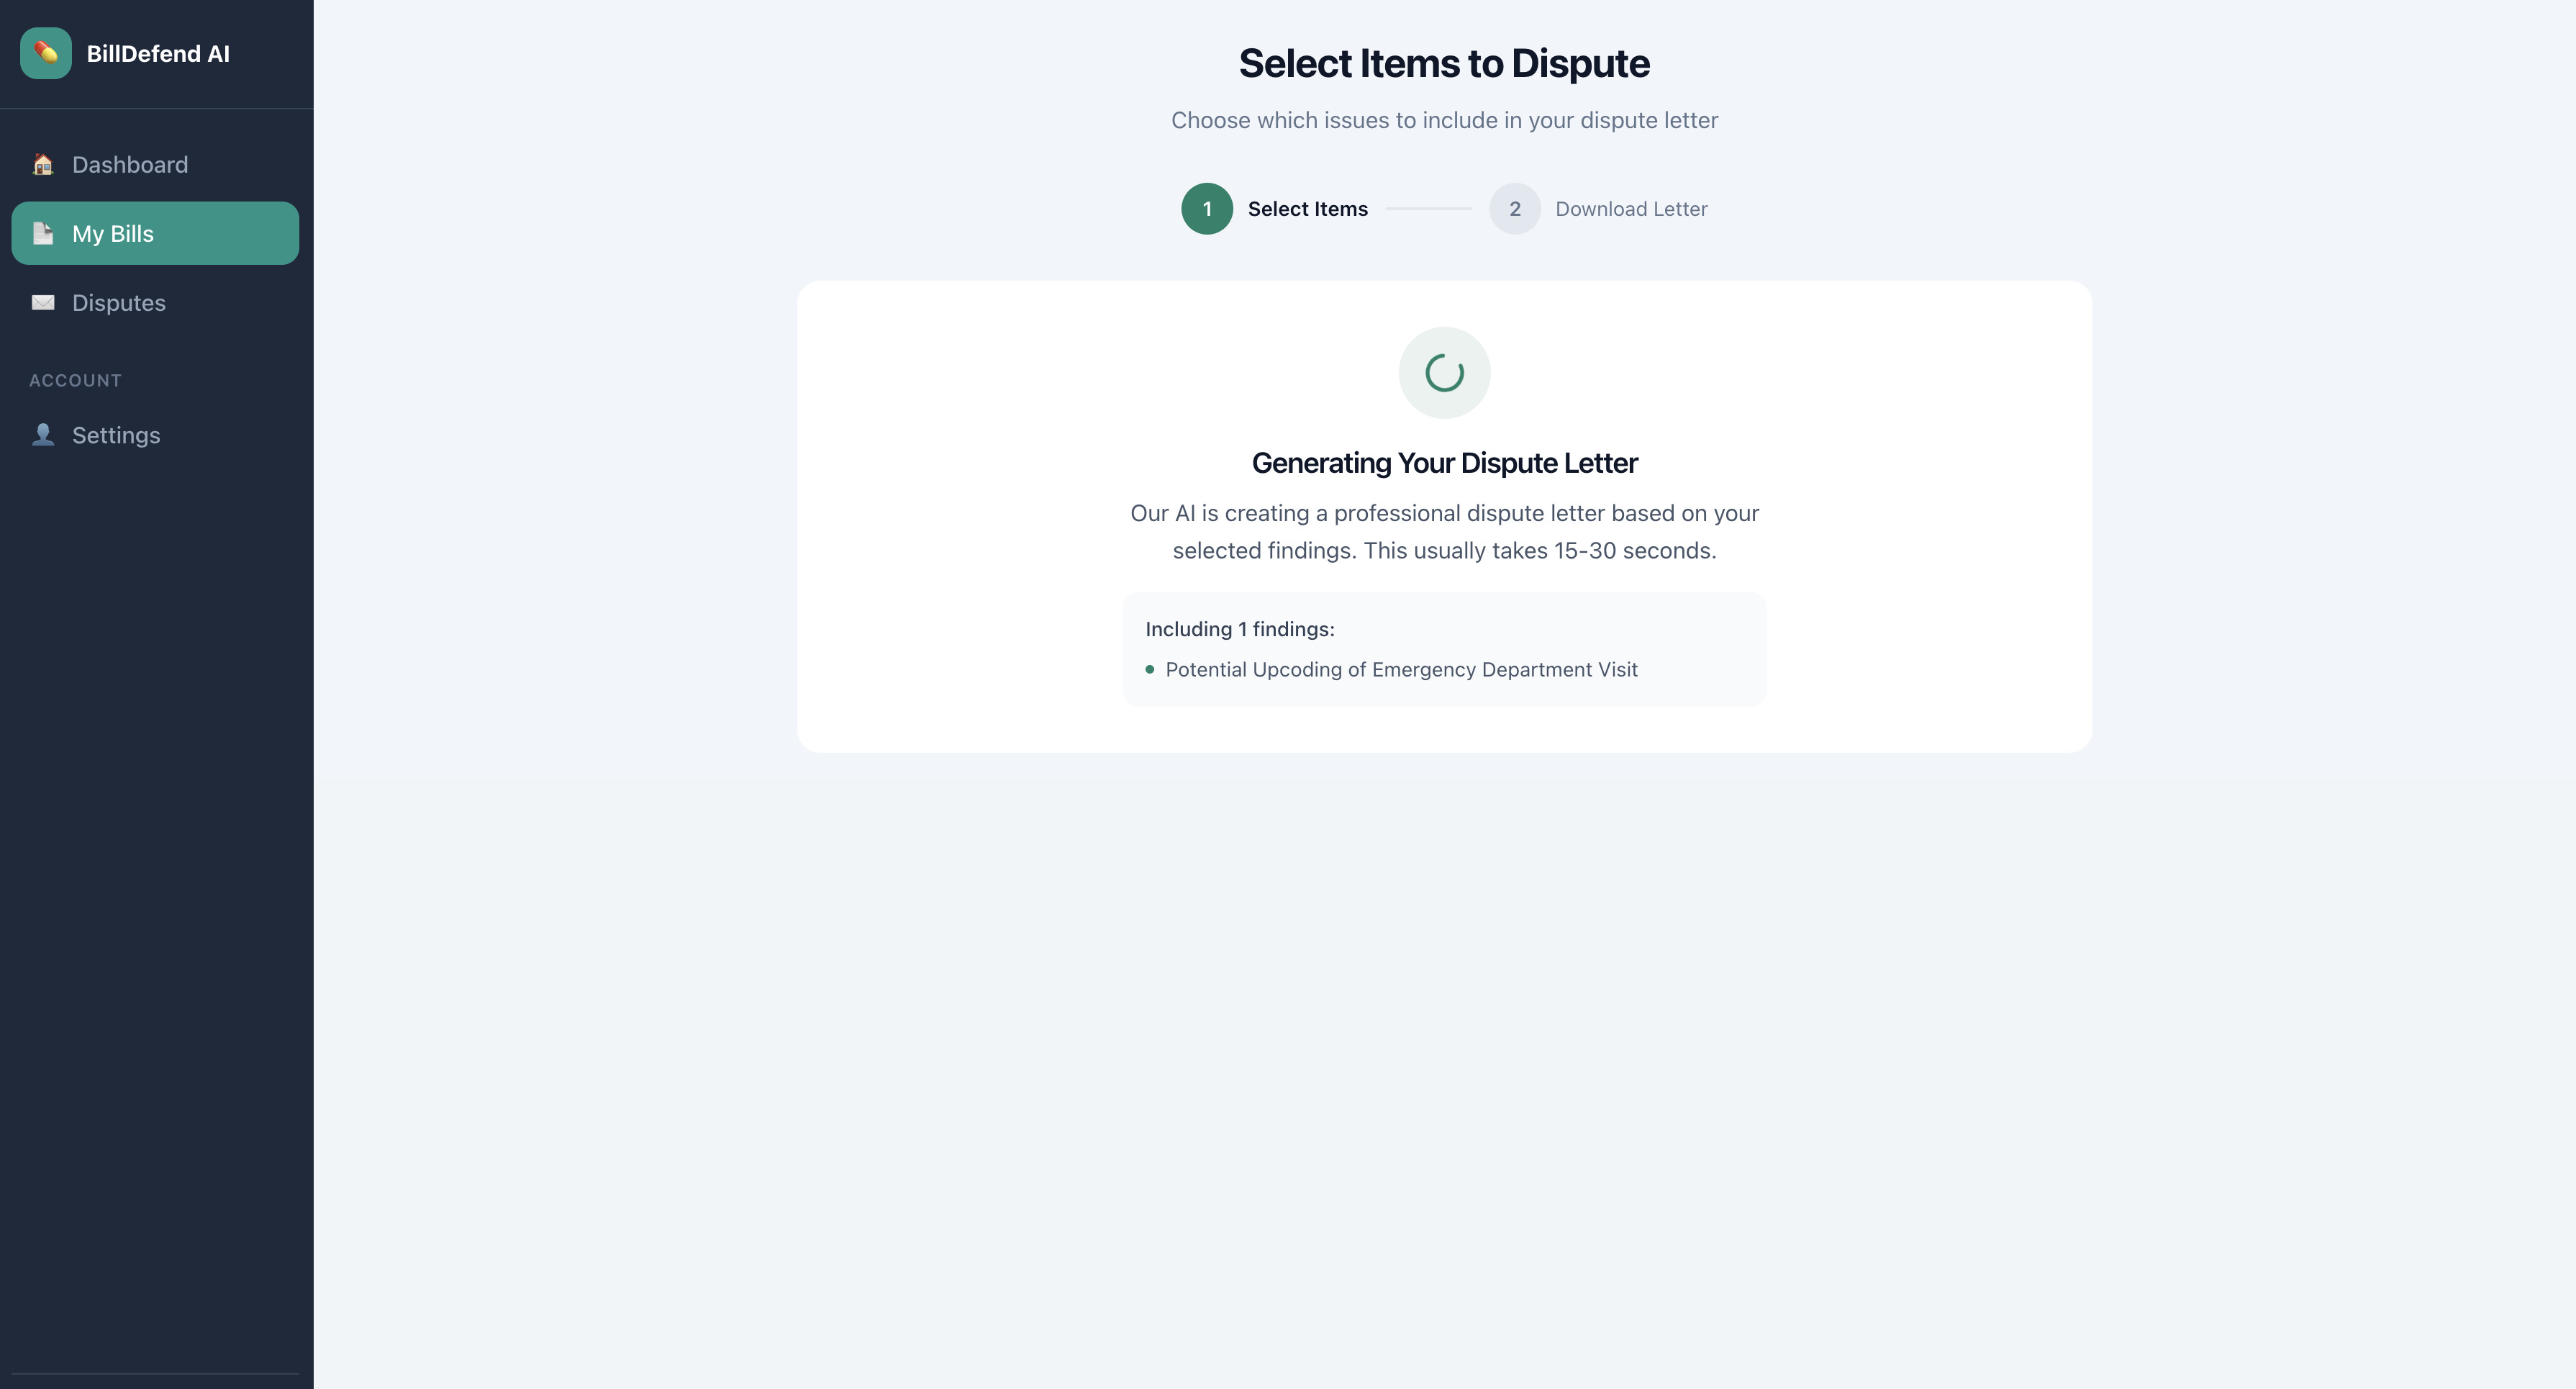
Task: Click the "Potential Upcoding of Emergency Department Visit" finding
Action: (1400, 669)
